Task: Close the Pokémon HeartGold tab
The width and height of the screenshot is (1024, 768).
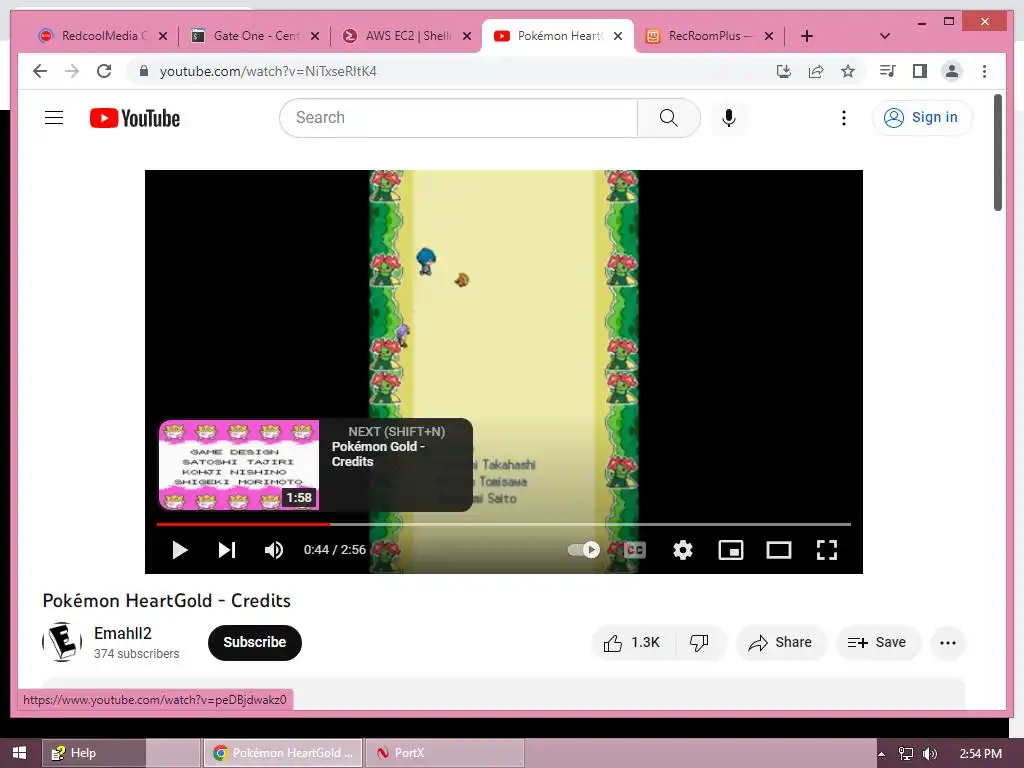Action: (x=618, y=36)
